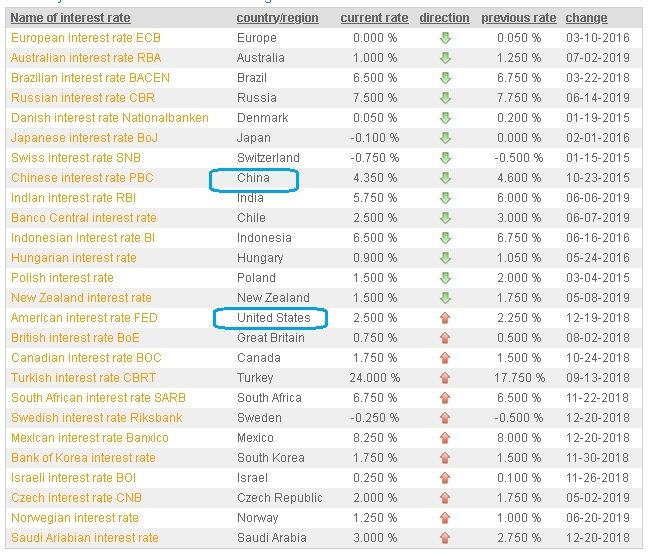Click the change column header

pyautogui.click(x=586, y=18)
